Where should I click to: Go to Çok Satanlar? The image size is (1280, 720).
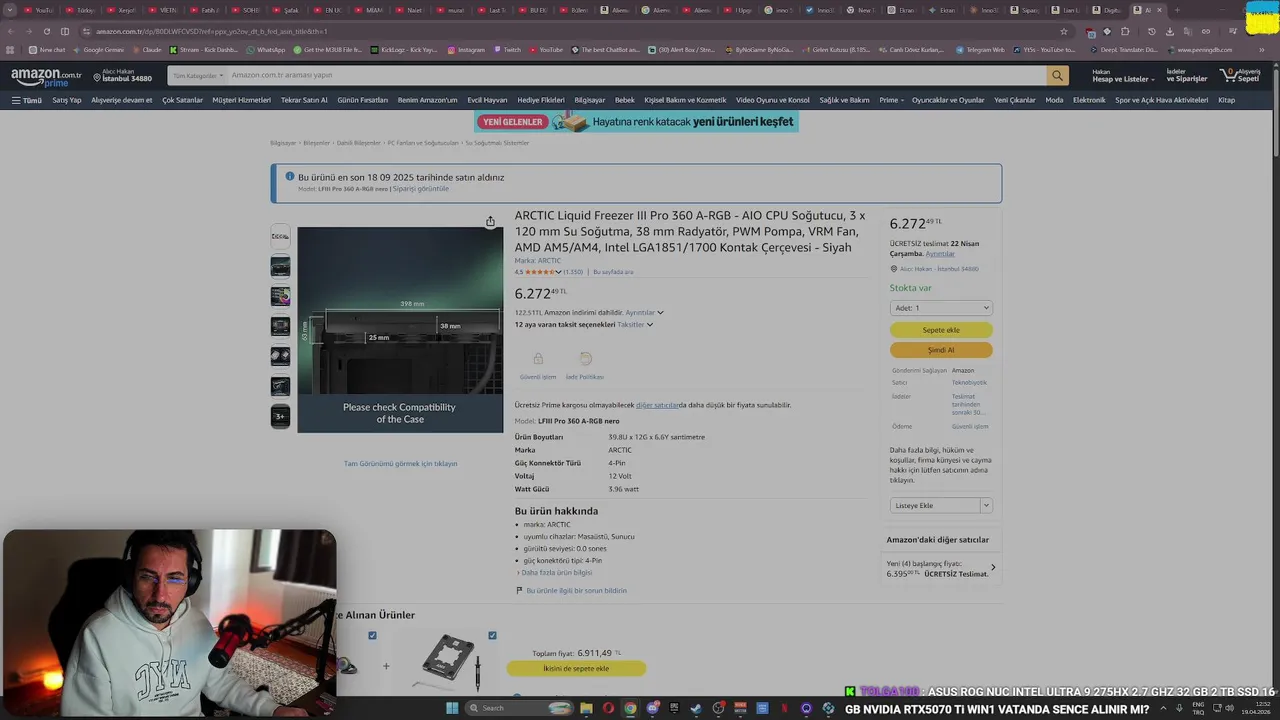coord(182,100)
